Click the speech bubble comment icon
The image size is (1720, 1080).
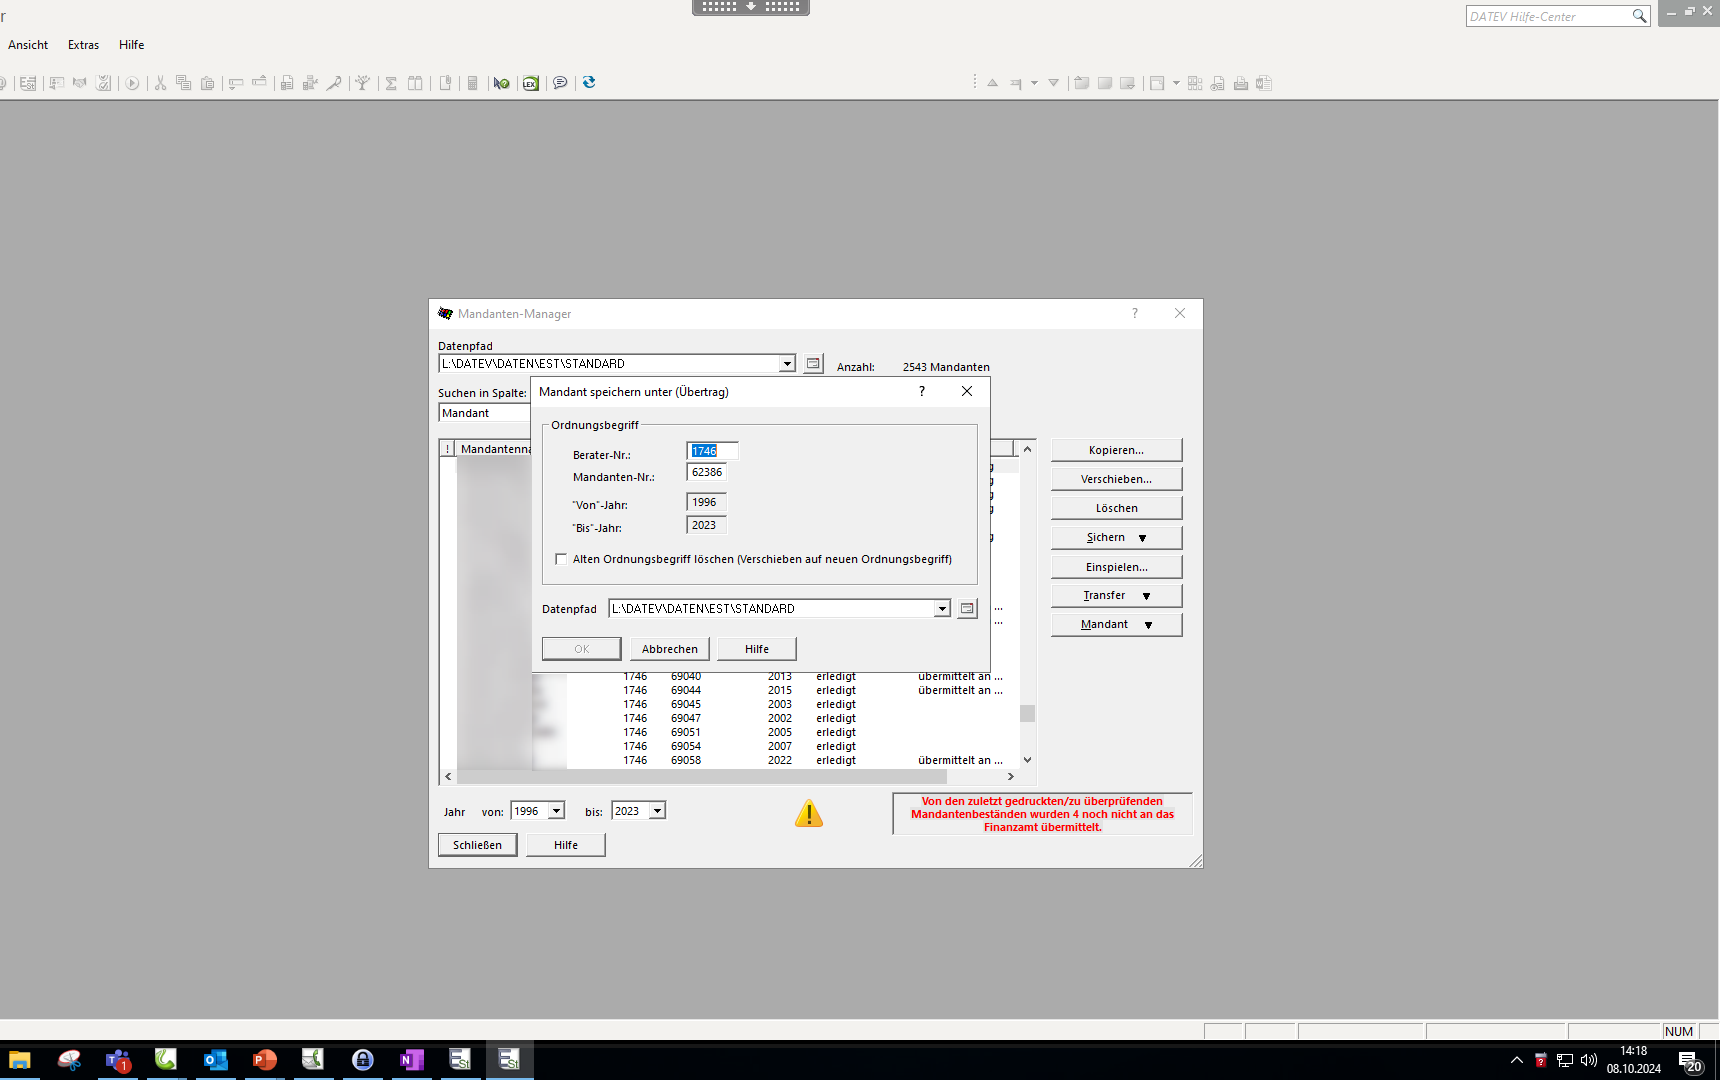click(560, 83)
